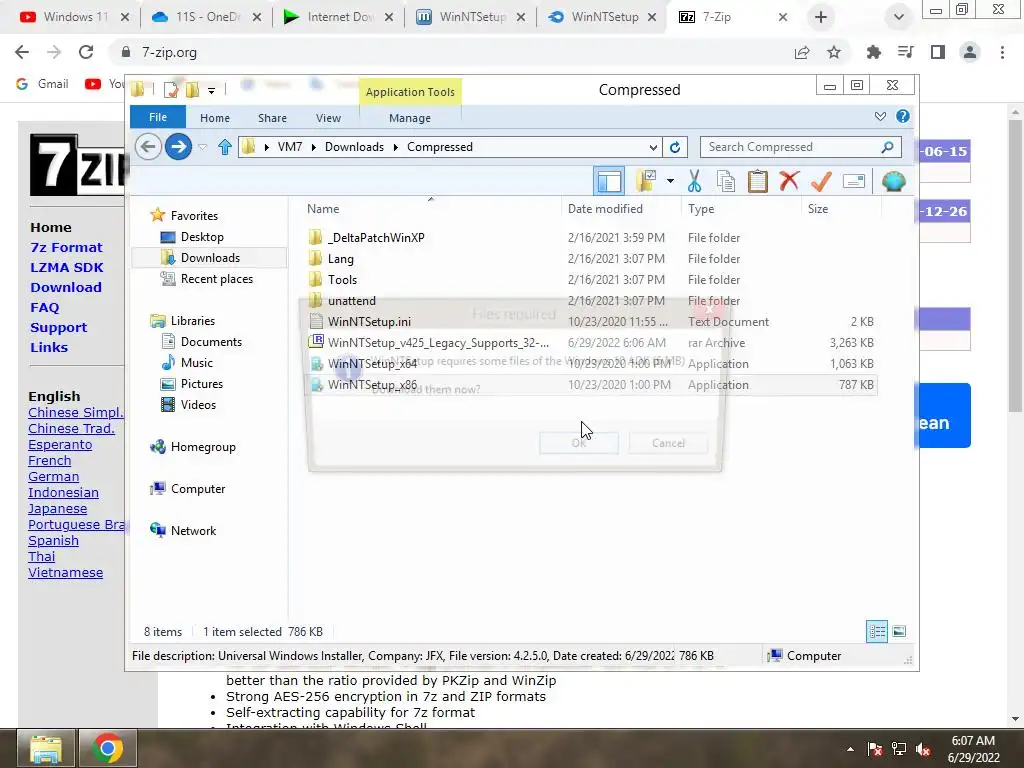1024x768 pixels.
Task: Click the muted volume tray icon
Action: pos(923,749)
